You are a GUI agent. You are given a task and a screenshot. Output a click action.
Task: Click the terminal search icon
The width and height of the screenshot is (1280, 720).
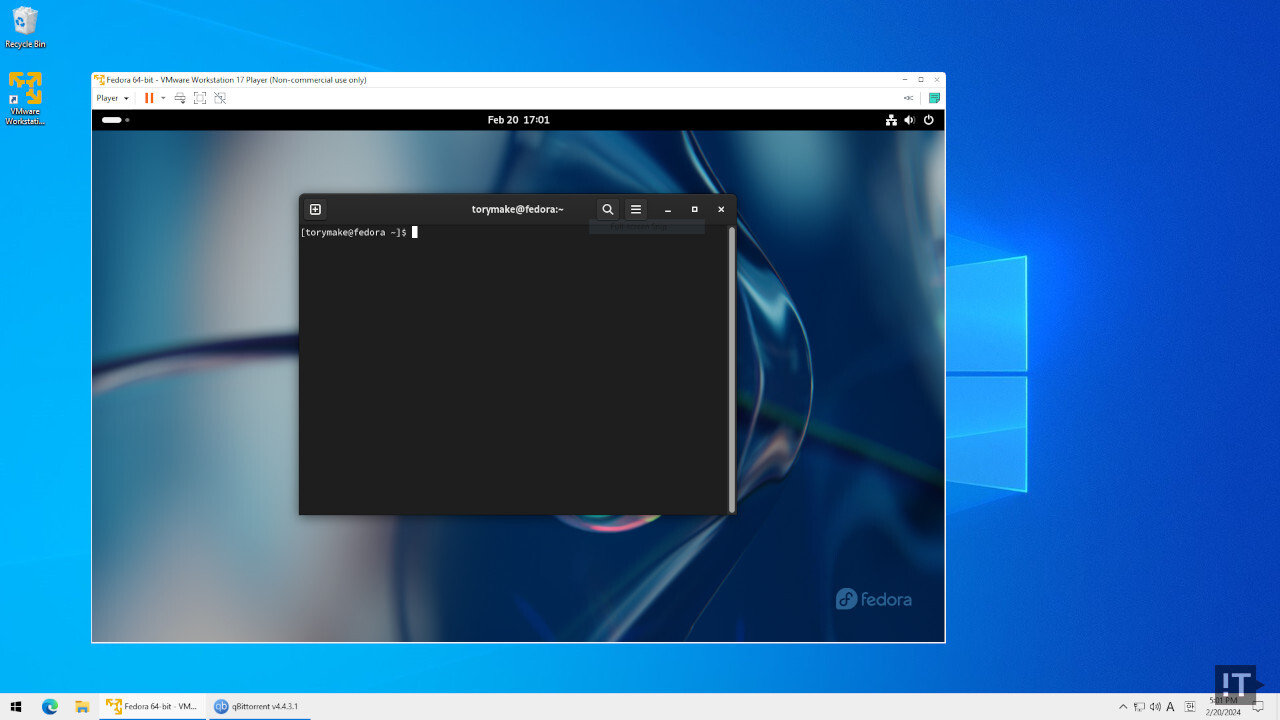coord(607,210)
